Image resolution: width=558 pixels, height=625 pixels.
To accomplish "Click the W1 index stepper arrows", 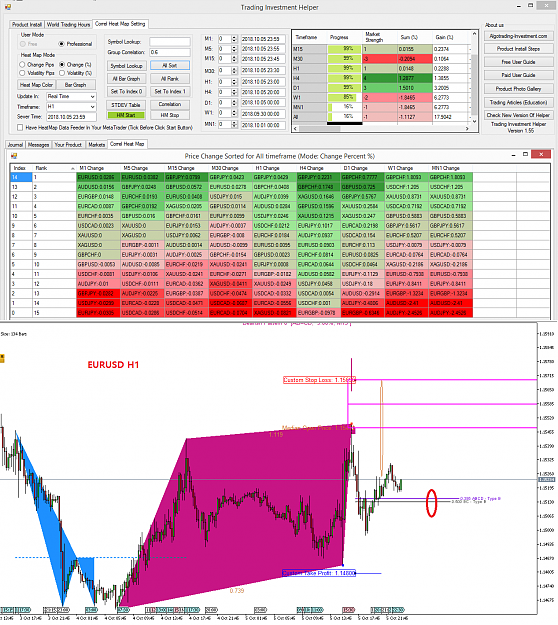I will click(x=234, y=114).
